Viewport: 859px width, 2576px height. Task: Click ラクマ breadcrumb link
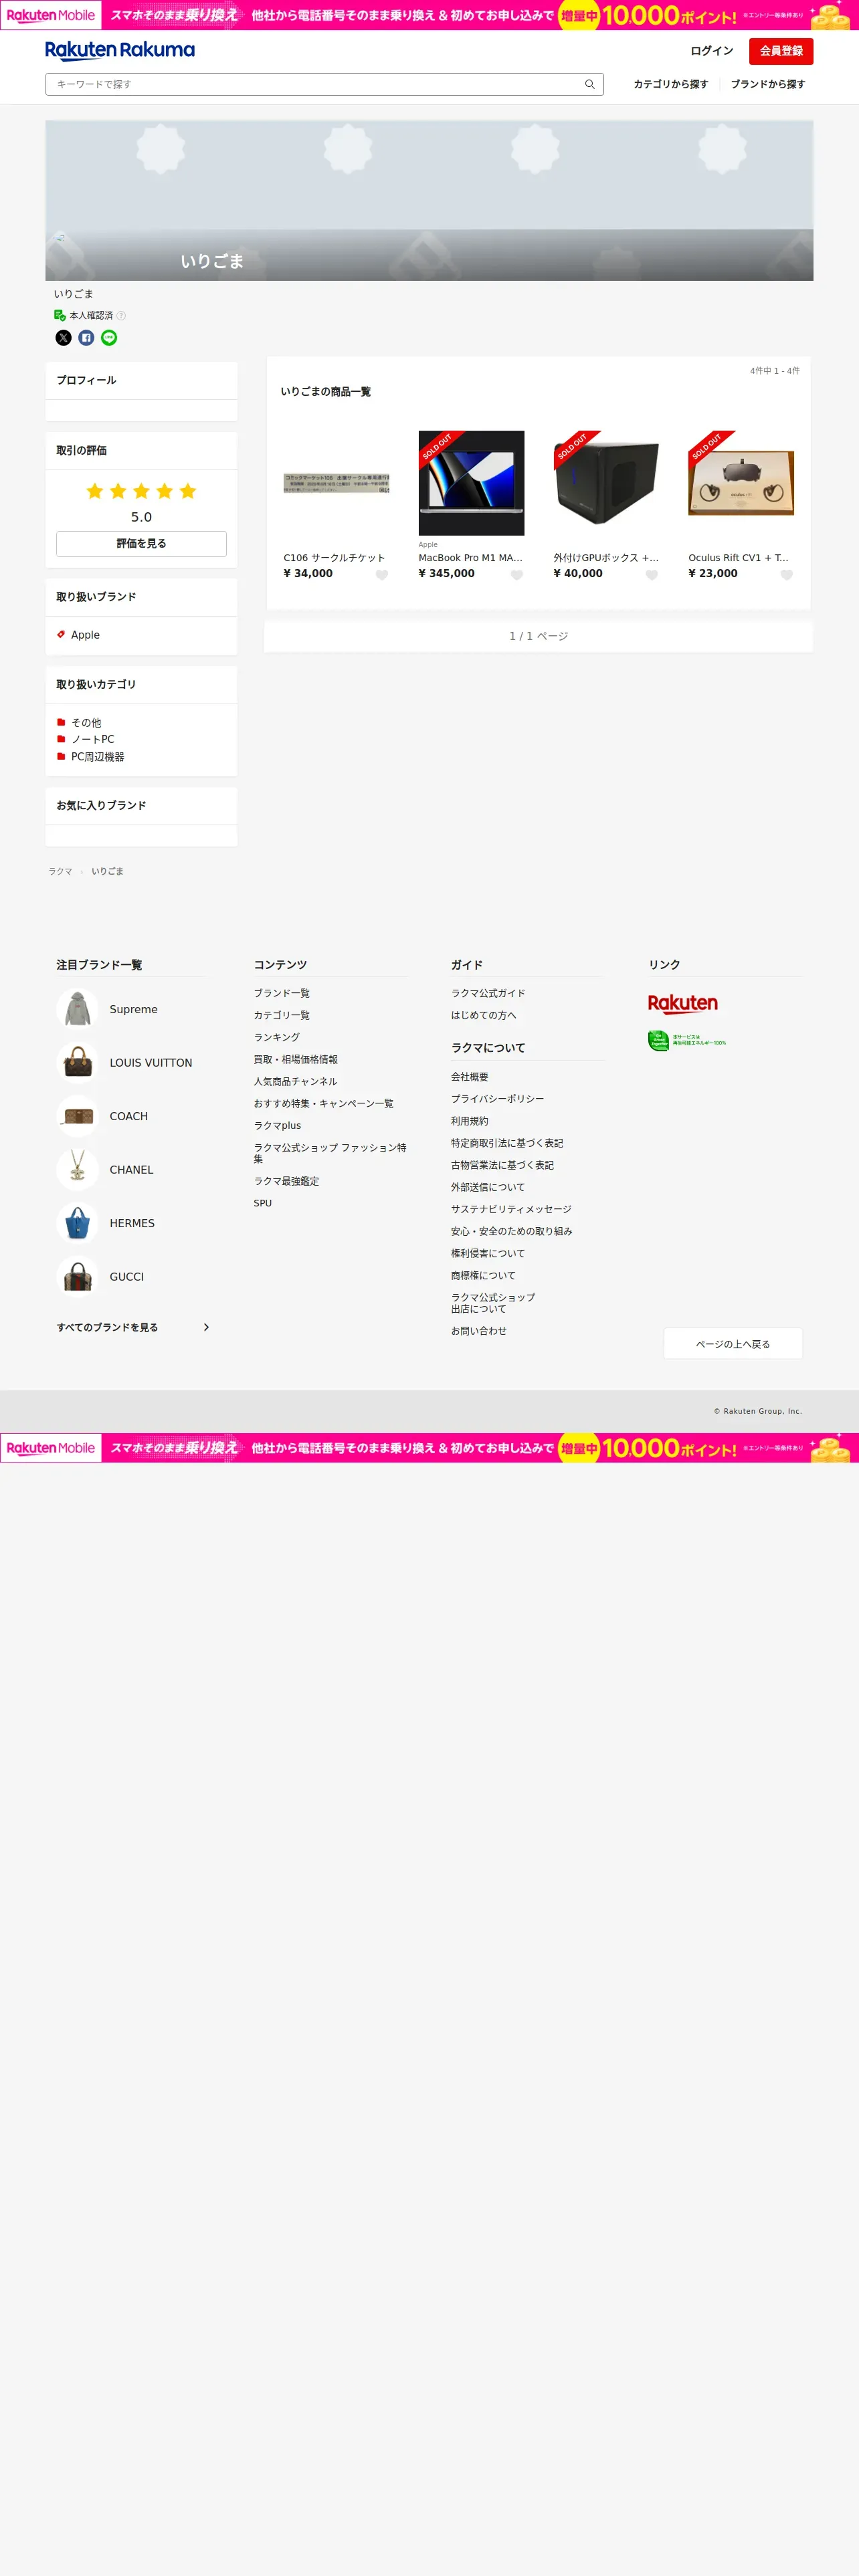tap(60, 871)
